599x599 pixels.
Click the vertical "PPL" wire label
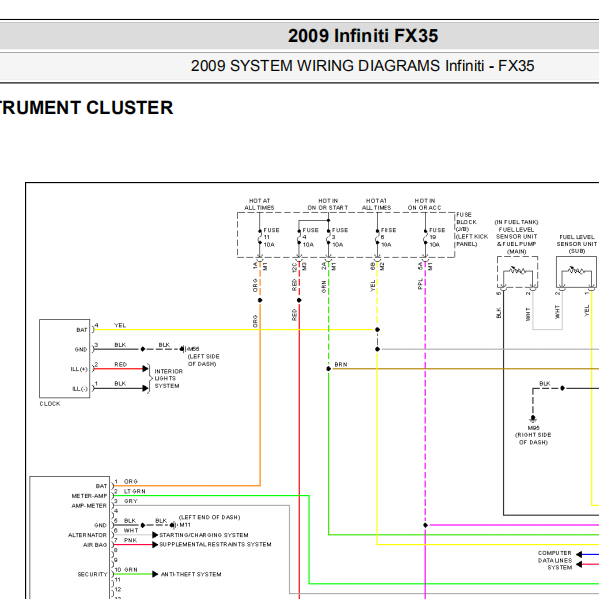(420, 284)
